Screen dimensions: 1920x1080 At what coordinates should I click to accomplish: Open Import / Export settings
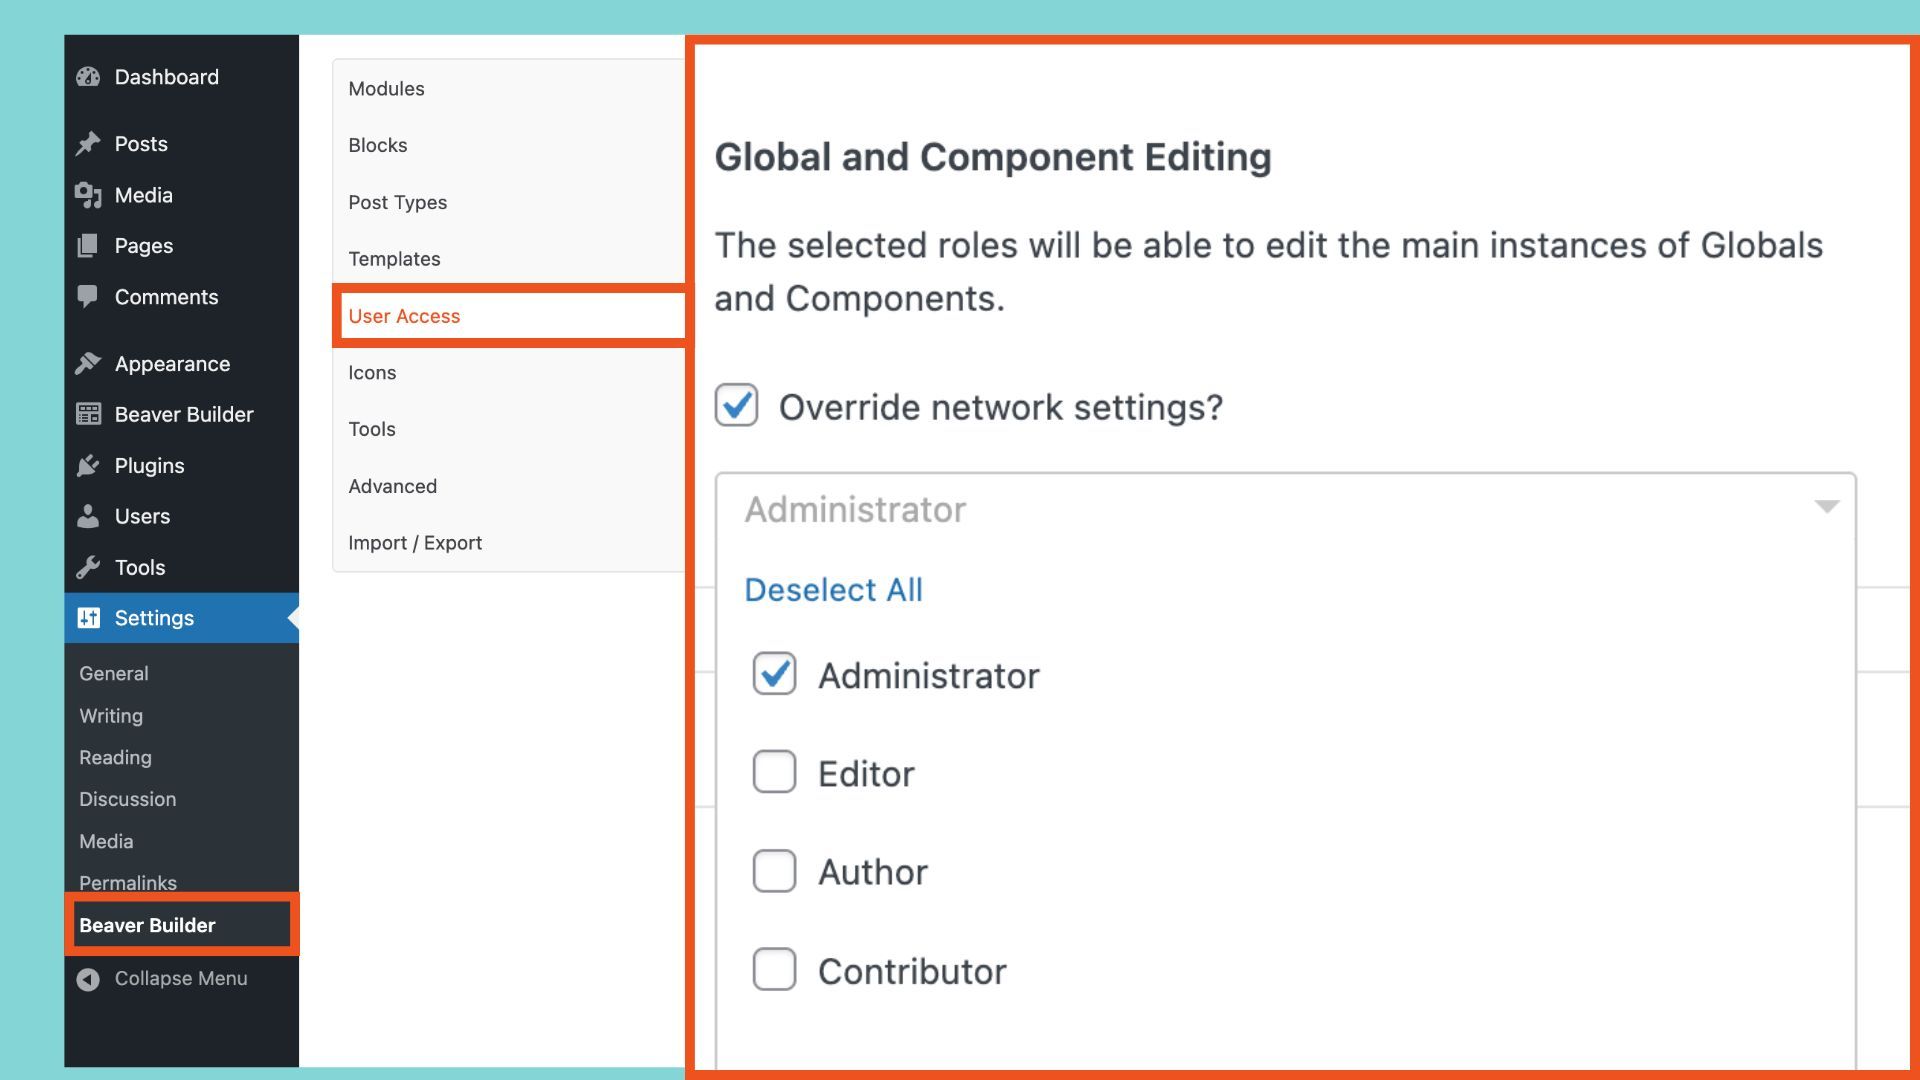[x=415, y=542]
